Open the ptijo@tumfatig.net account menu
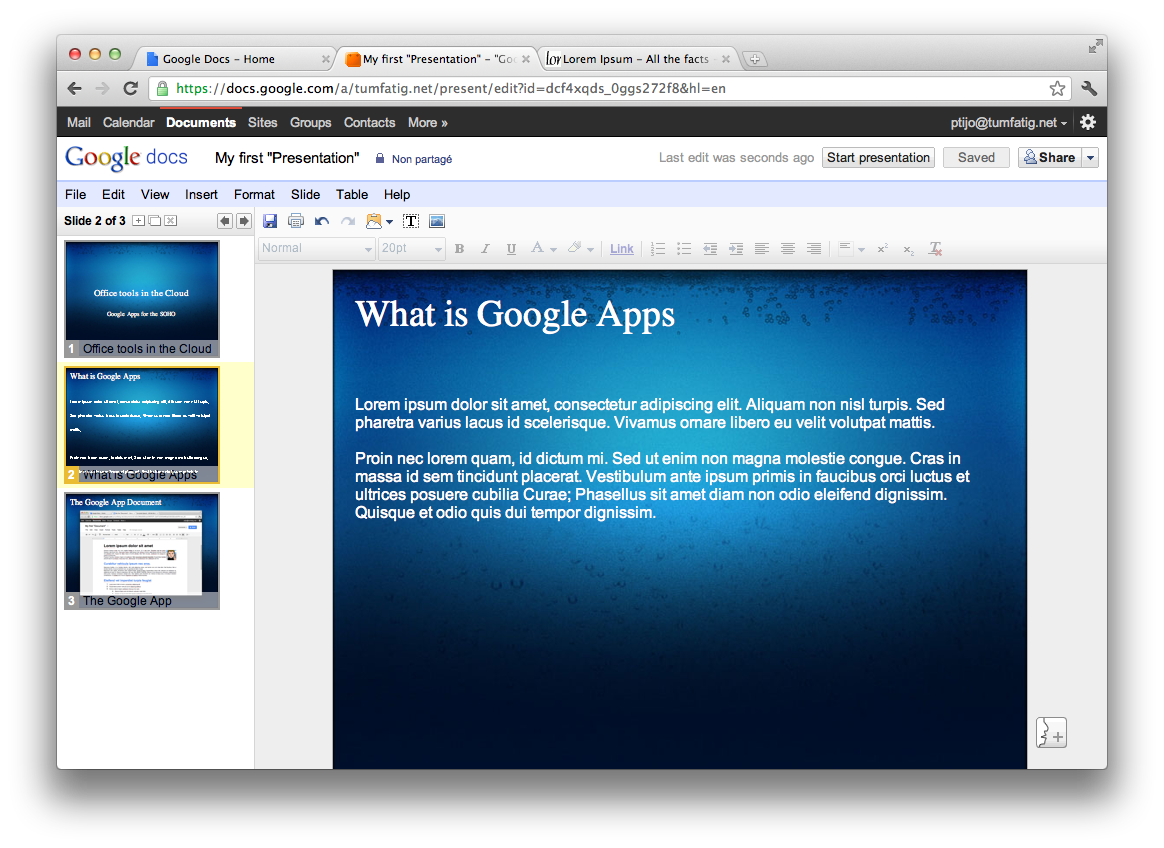 (1009, 123)
